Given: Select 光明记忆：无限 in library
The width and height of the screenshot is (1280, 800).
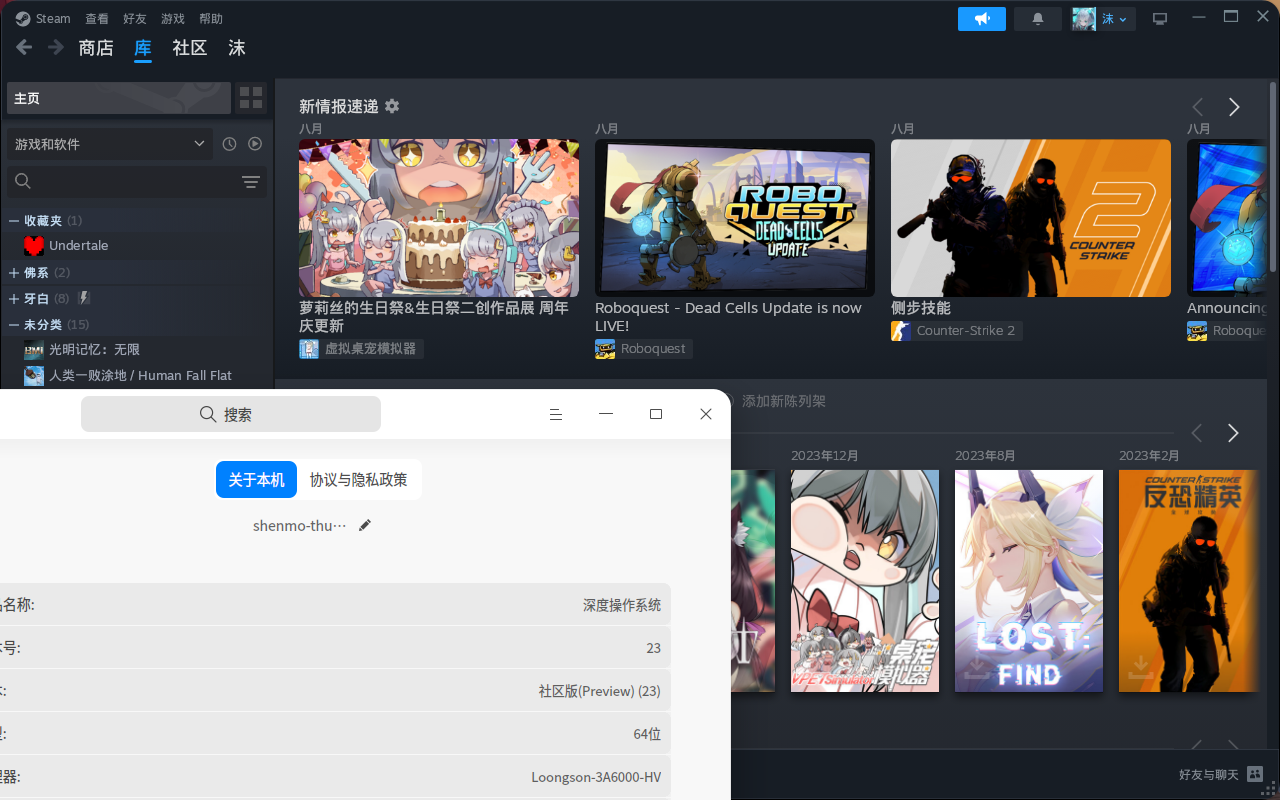Looking at the screenshot, I should [x=94, y=350].
